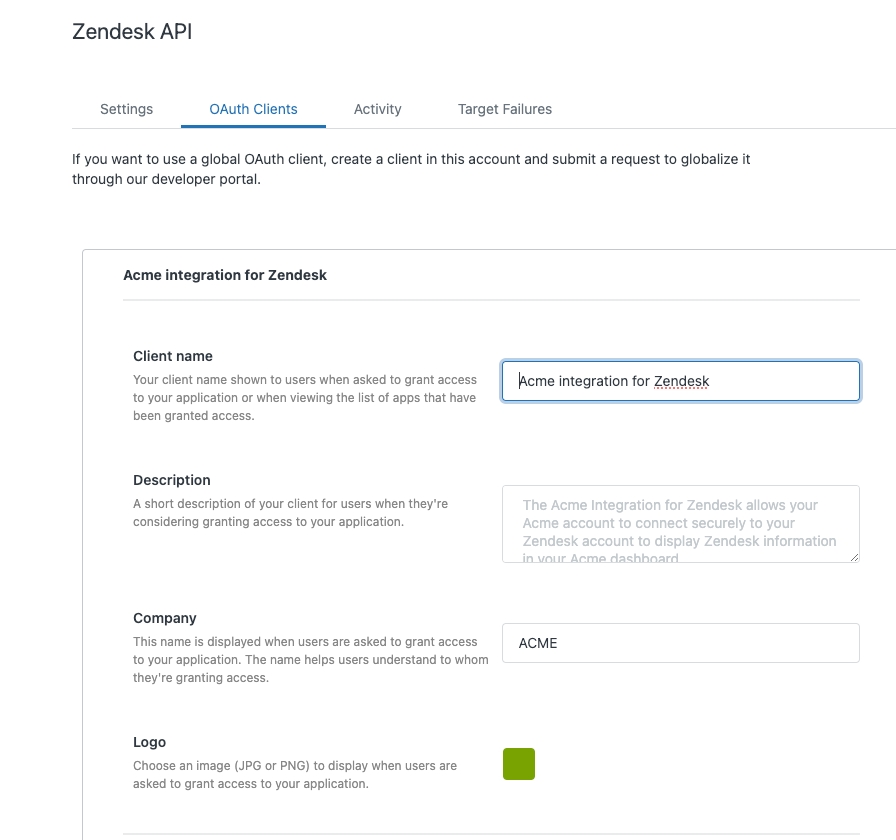This screenshot has height=840, width=896.
Task: Click the JPG or PNG logo hint text
Action: click(295, 775)
